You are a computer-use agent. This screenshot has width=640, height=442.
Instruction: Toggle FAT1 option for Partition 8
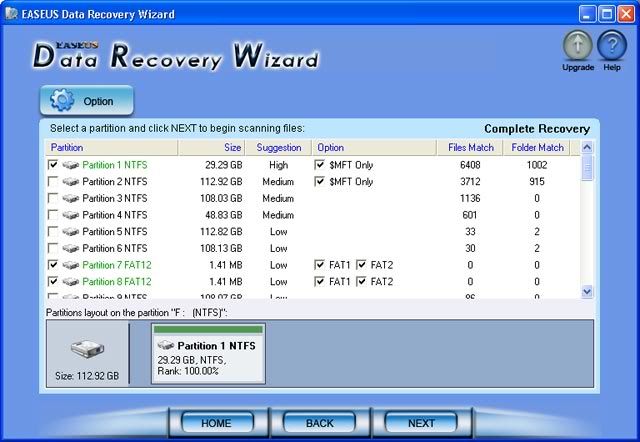(320, 281)
